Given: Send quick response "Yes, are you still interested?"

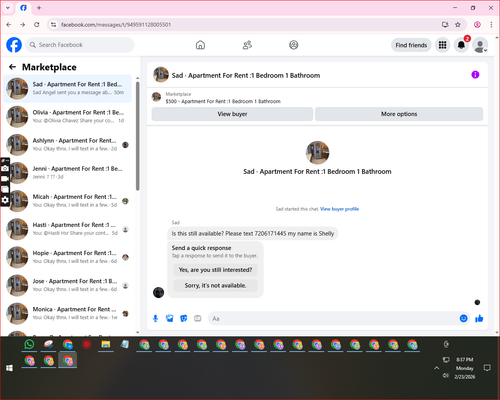Looking at the screenshot, I should point(215,270).
